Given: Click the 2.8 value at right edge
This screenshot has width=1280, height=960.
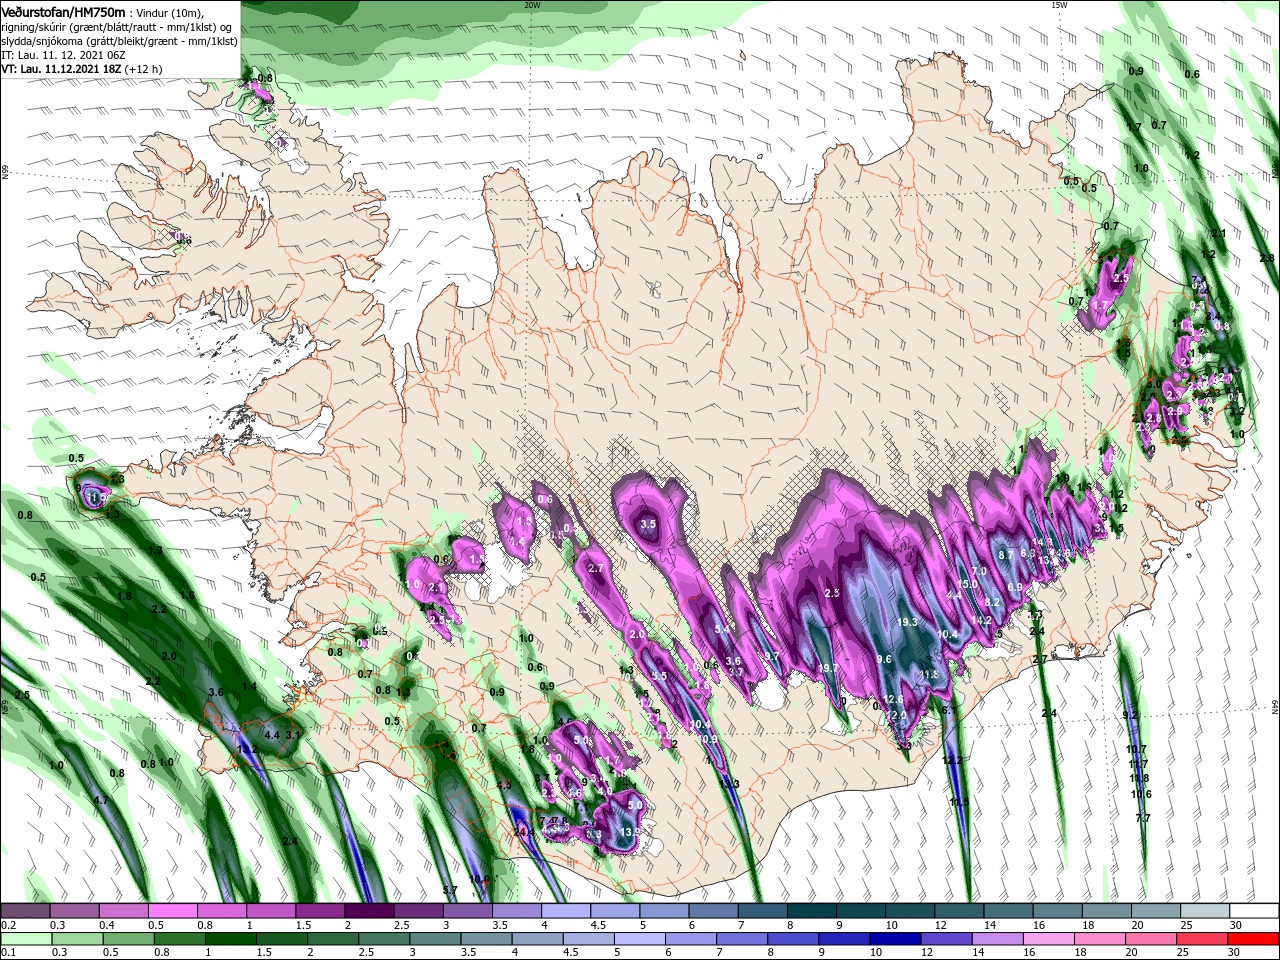Looking at the screenshot, I should click(x=1269, y=258).
